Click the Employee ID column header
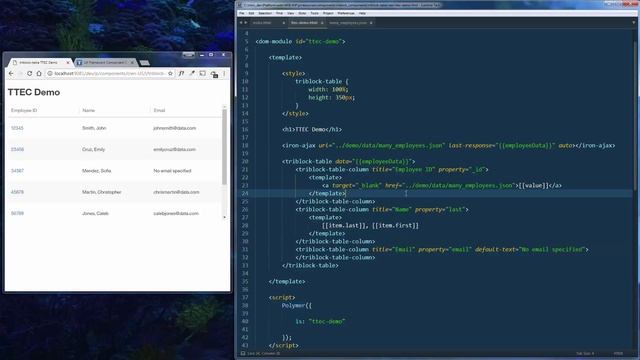The height and width of the screenshot is (360, 640). pos(24,110)
